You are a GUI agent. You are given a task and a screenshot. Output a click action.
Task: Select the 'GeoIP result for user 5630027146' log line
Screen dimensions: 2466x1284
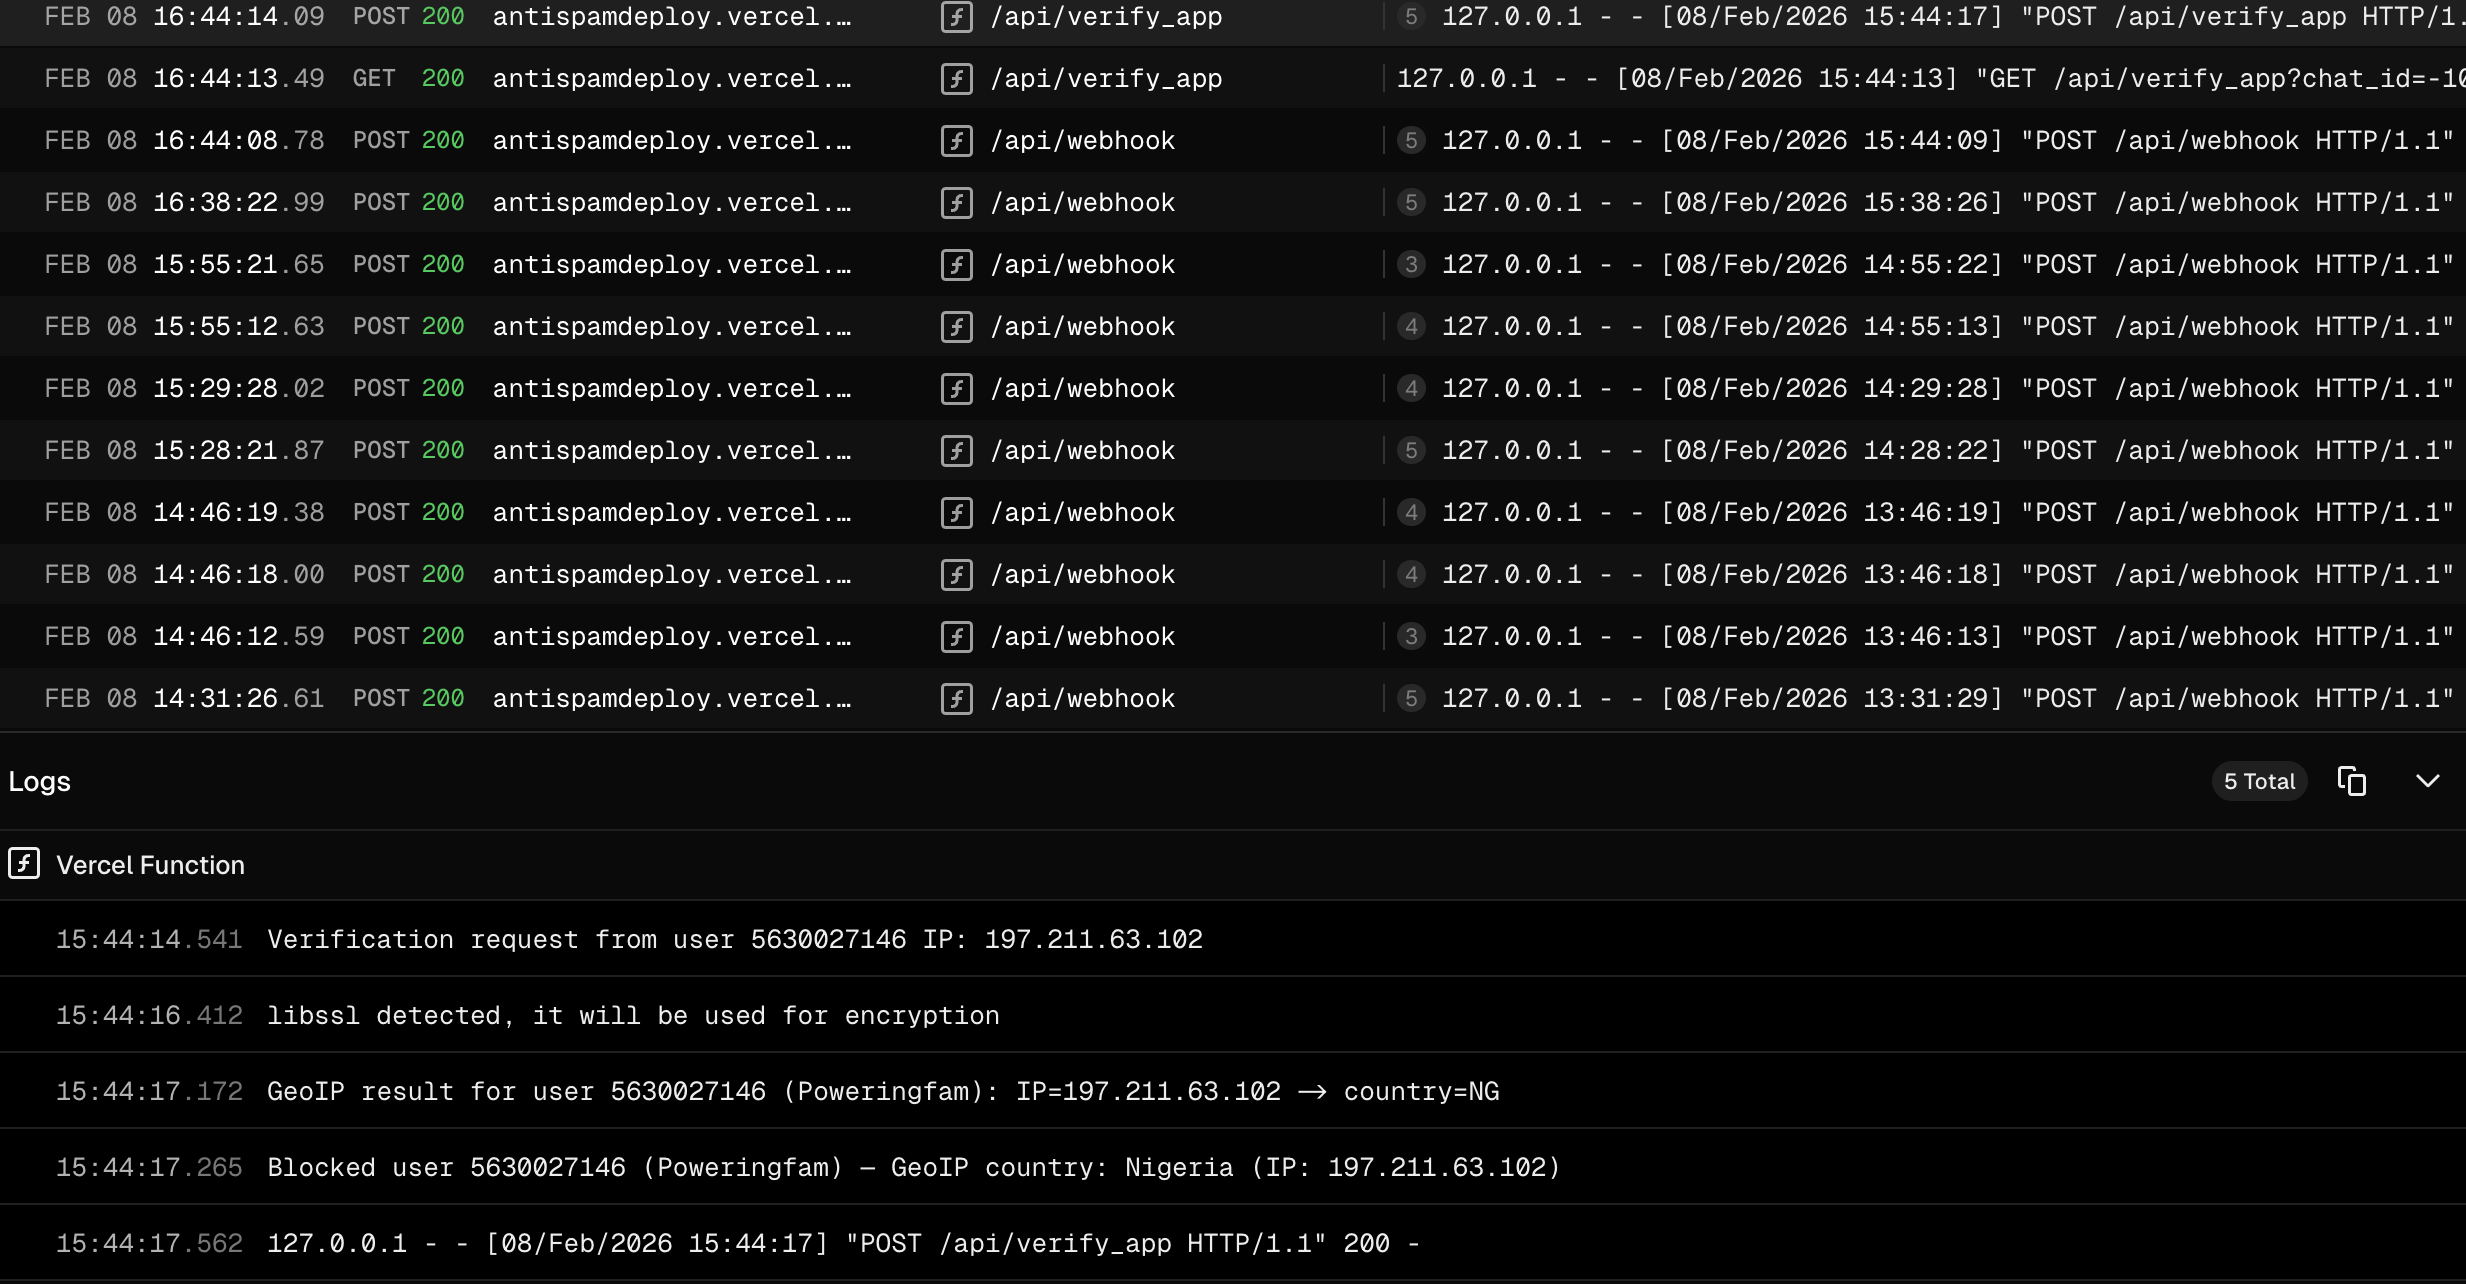(x=880, y=1091)
